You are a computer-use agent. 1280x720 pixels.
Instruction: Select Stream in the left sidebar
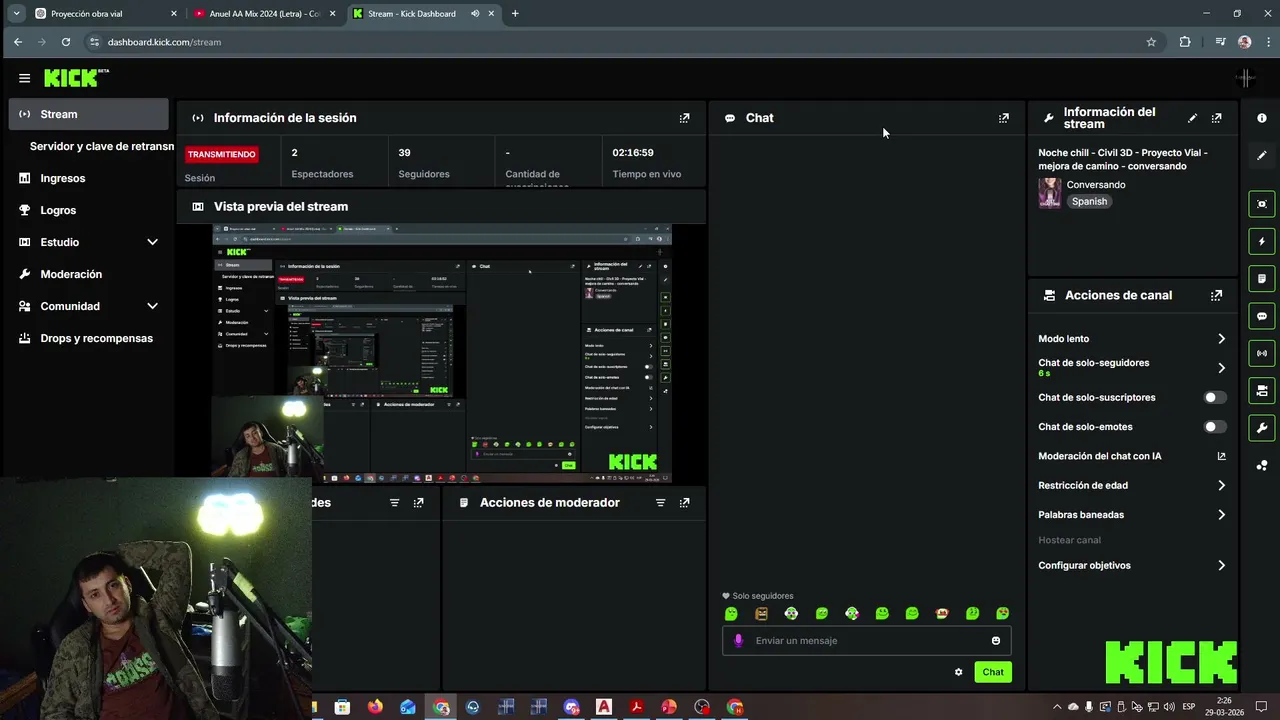click(89, 114)
